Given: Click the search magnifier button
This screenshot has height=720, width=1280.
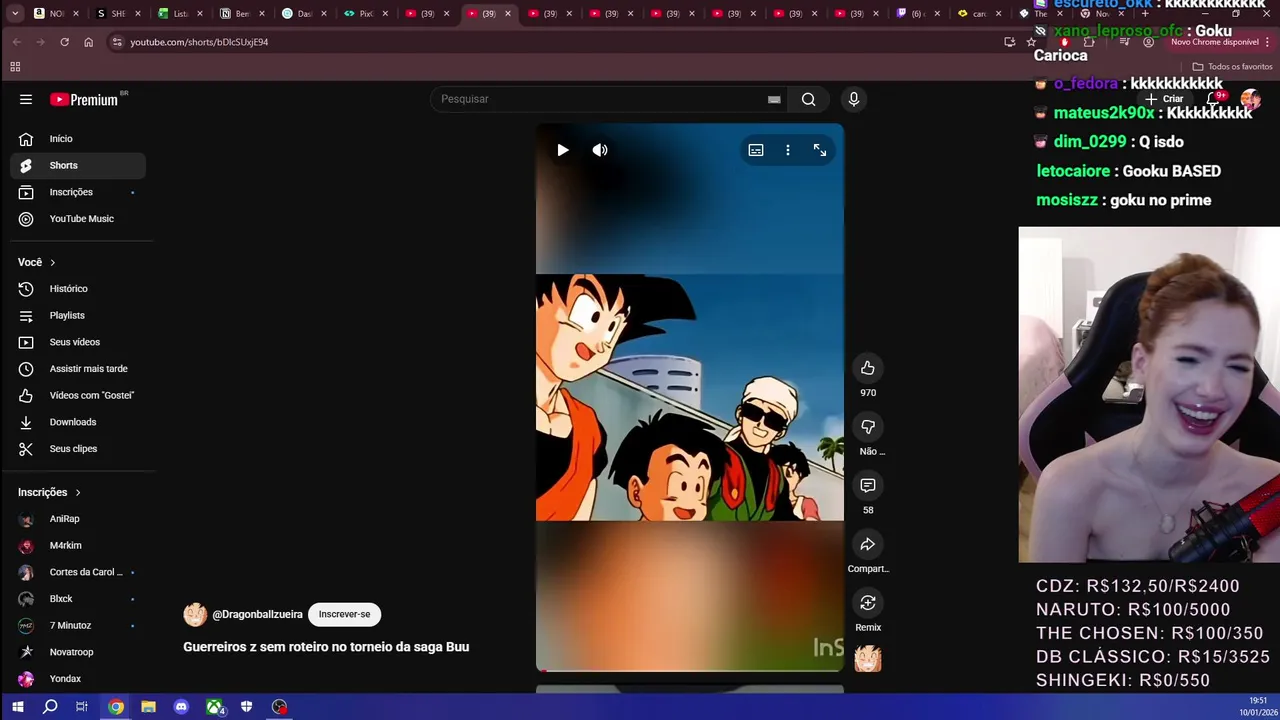Looking at the screenshot, I should pyautogui.click(x=808, y=99).
